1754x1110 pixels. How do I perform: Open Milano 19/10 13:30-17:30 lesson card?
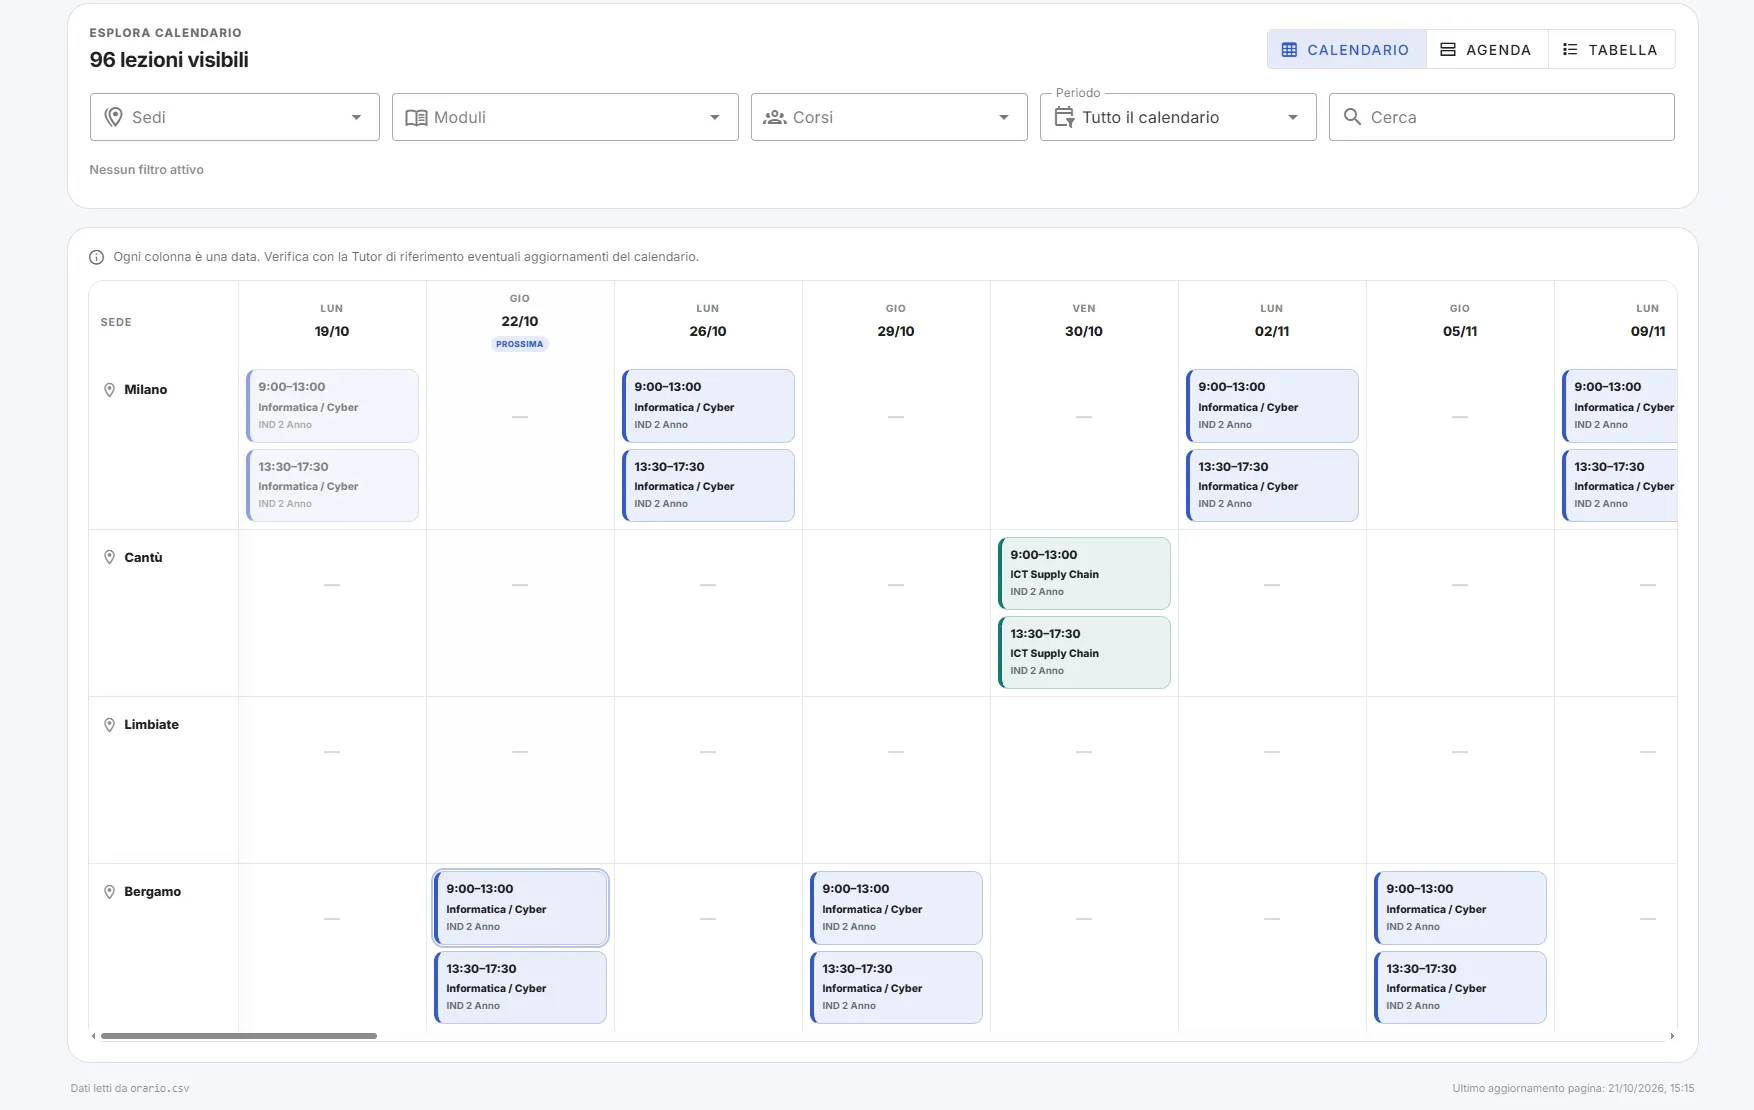click(x=333, y=485)
